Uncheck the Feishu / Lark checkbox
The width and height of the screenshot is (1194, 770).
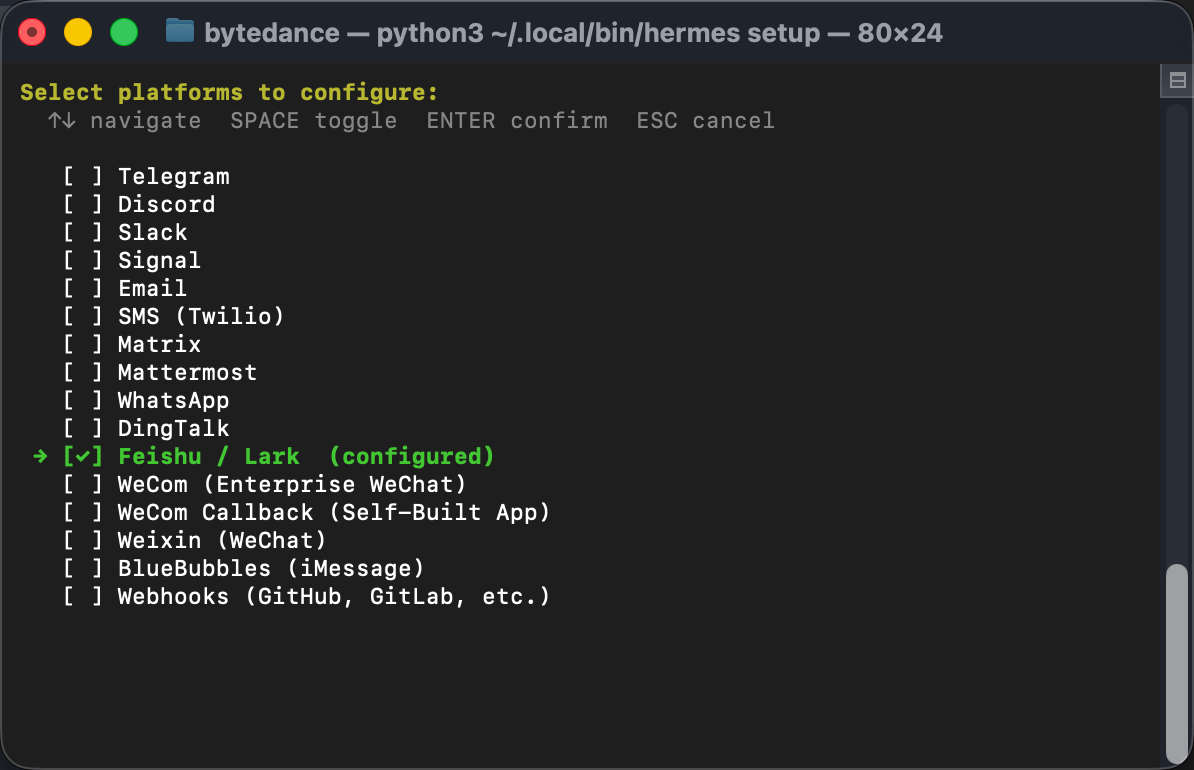[x=83, y=456]
